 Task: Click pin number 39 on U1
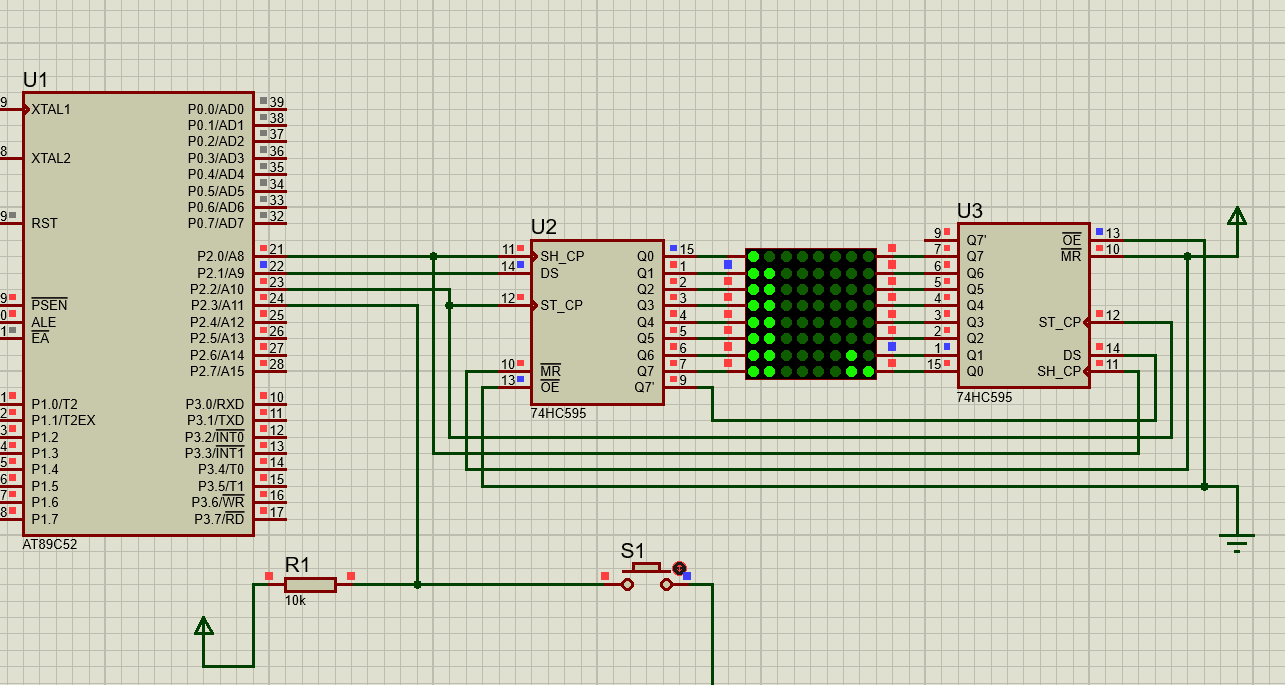click(x=277, y=102)
